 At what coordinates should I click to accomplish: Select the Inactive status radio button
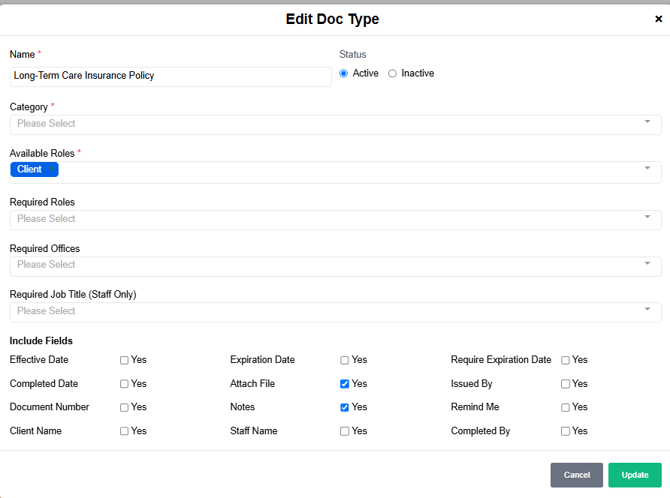[392, 74]
